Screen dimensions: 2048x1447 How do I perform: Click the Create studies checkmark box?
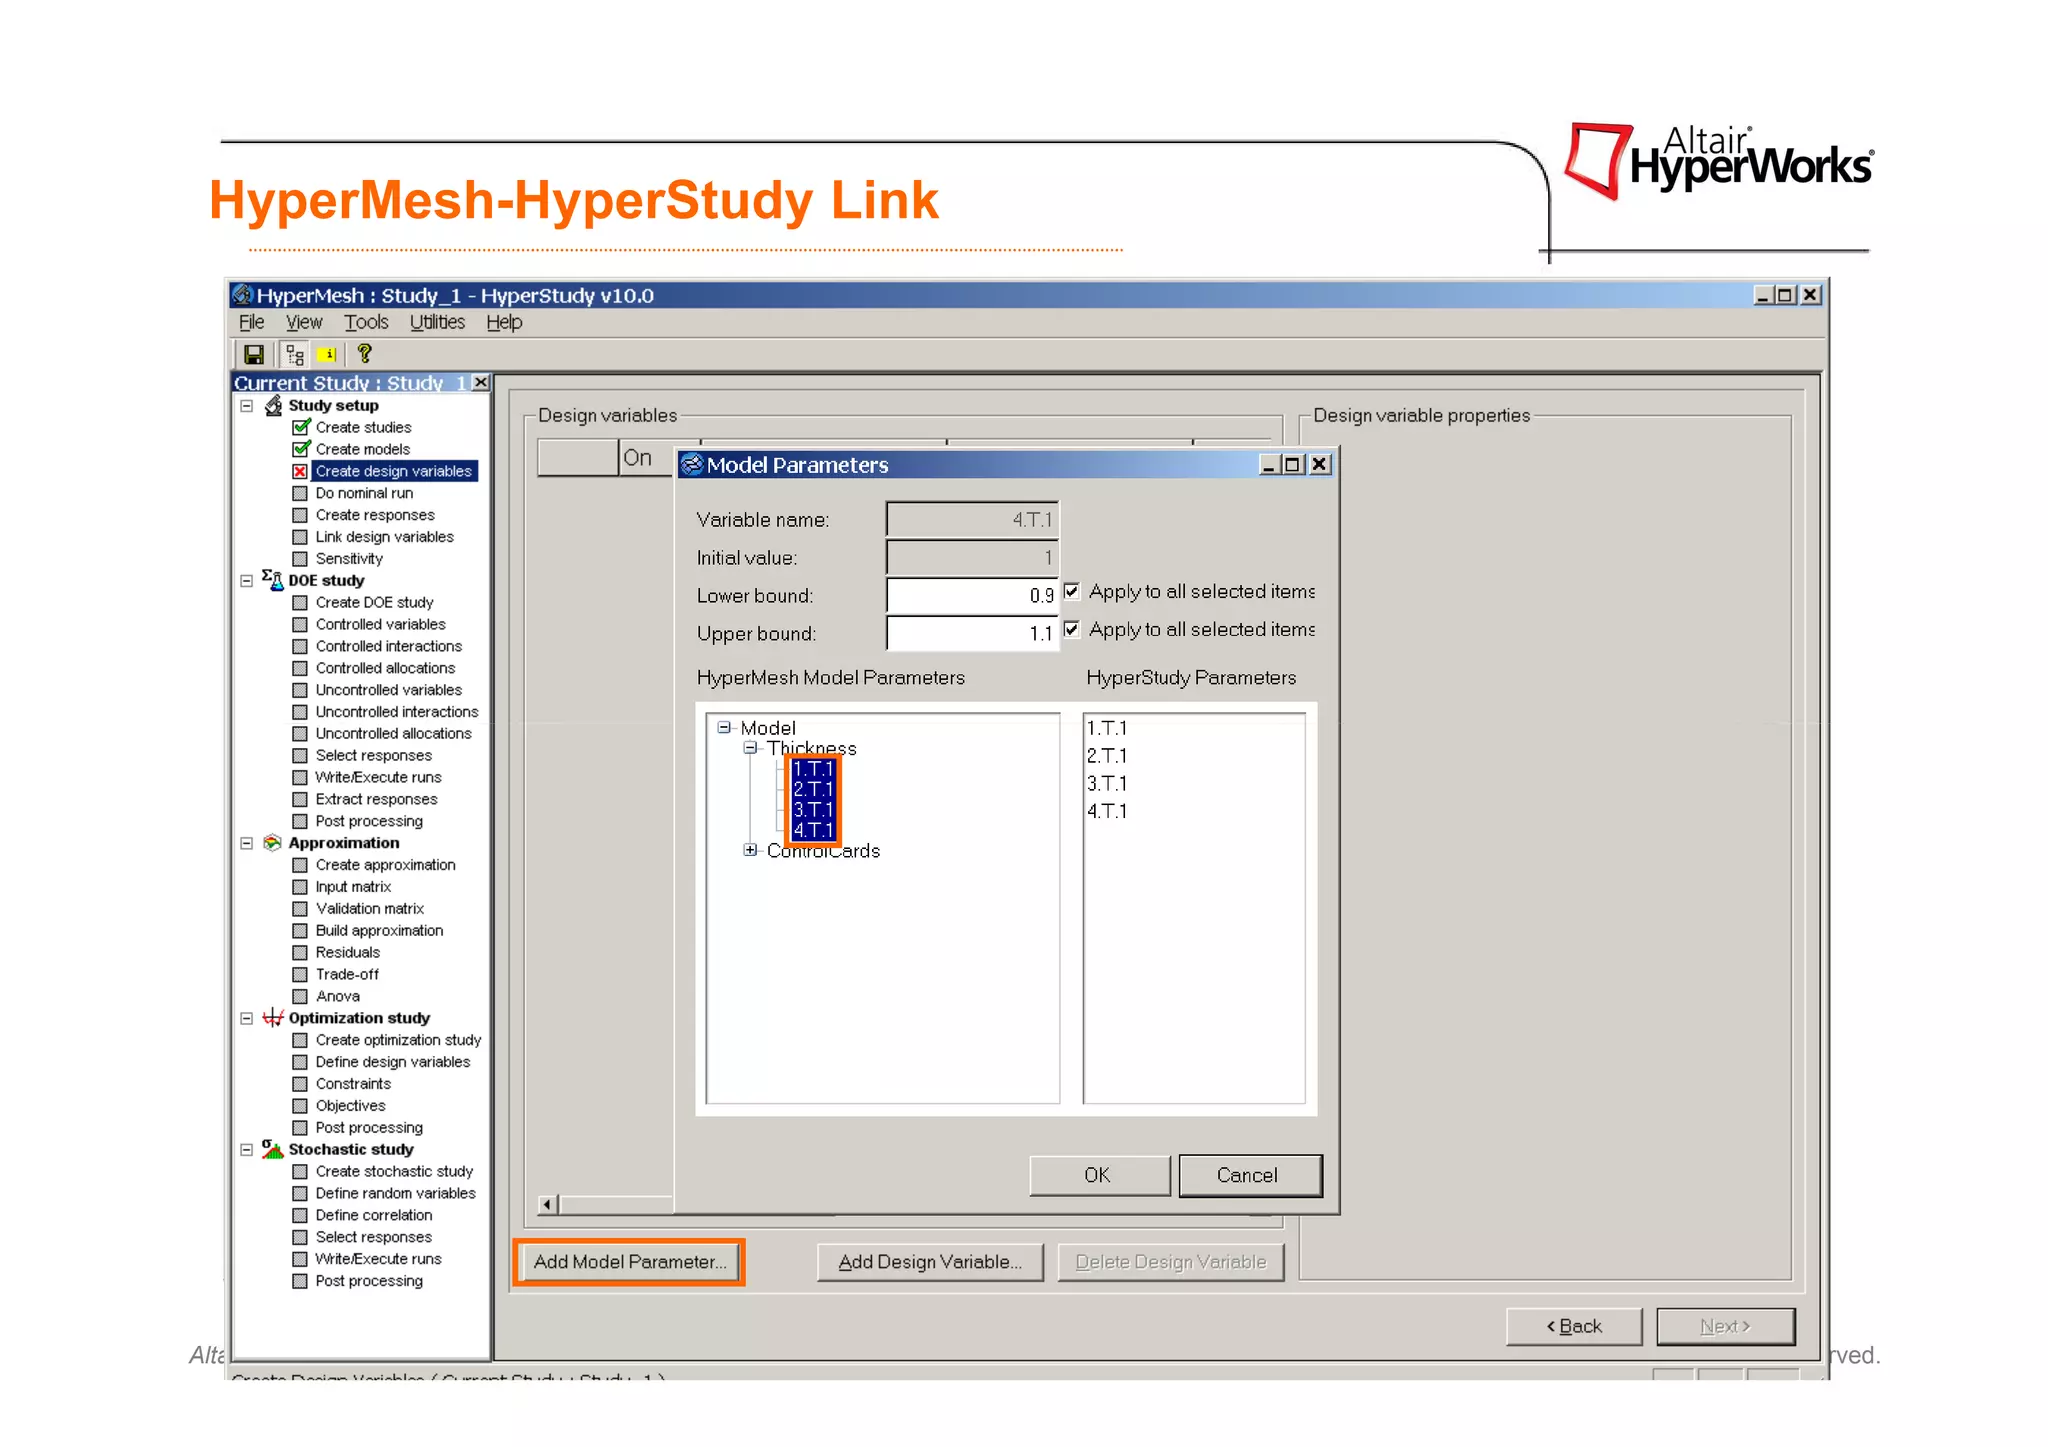(x=301, y=427)
